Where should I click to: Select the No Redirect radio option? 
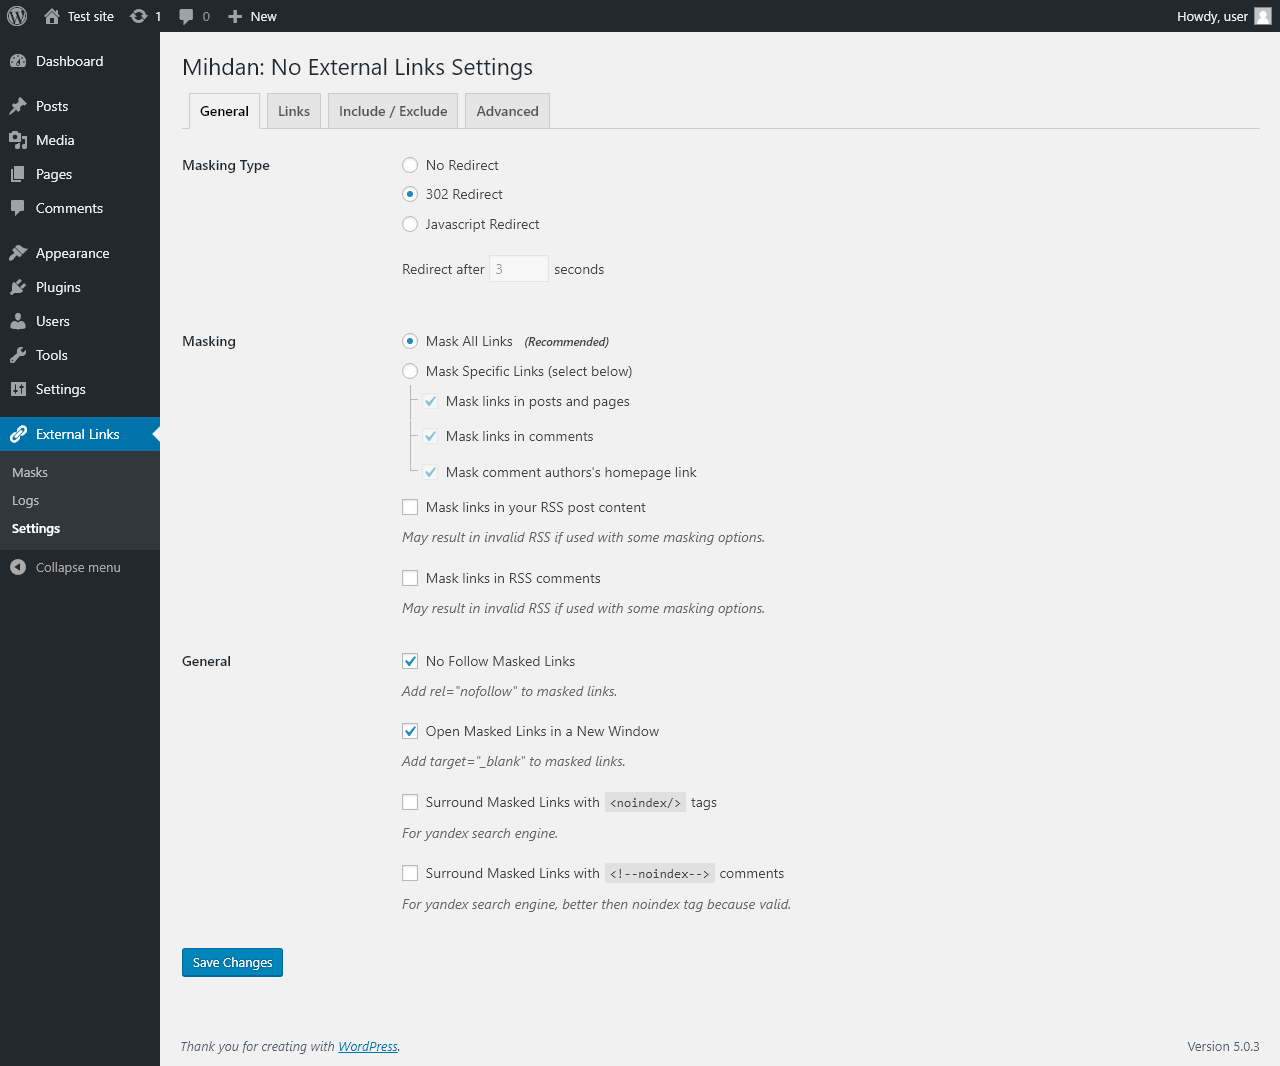point(410,165)
